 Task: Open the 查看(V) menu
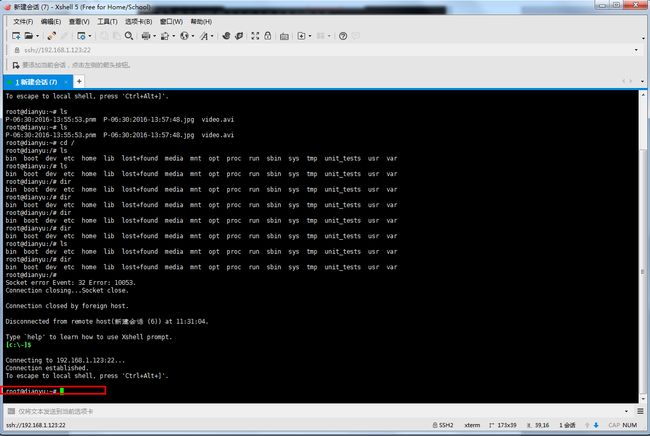[x=79, y=22]
